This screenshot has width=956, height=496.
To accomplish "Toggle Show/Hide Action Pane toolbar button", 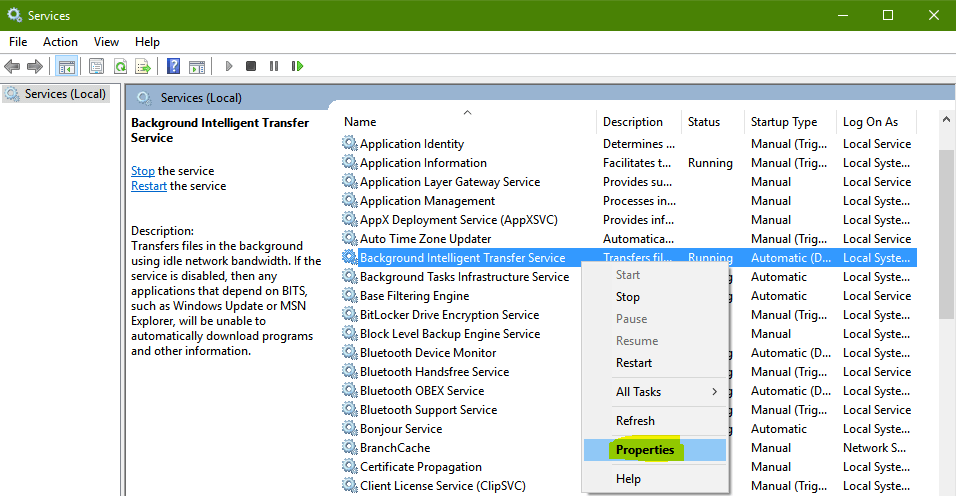I will [x=197, y=66].
